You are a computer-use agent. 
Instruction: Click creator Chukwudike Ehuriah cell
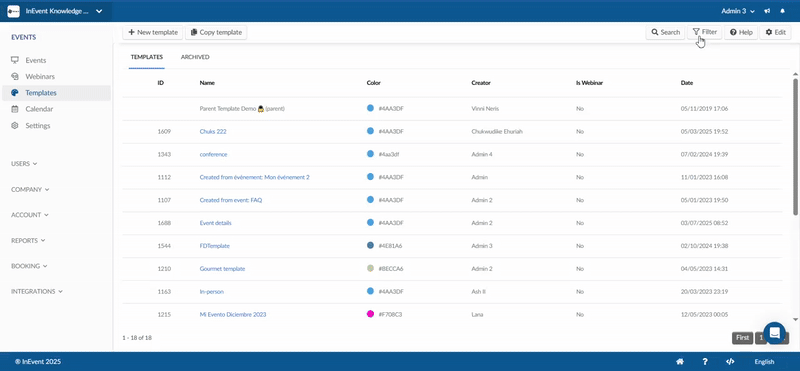coord(497,131)
